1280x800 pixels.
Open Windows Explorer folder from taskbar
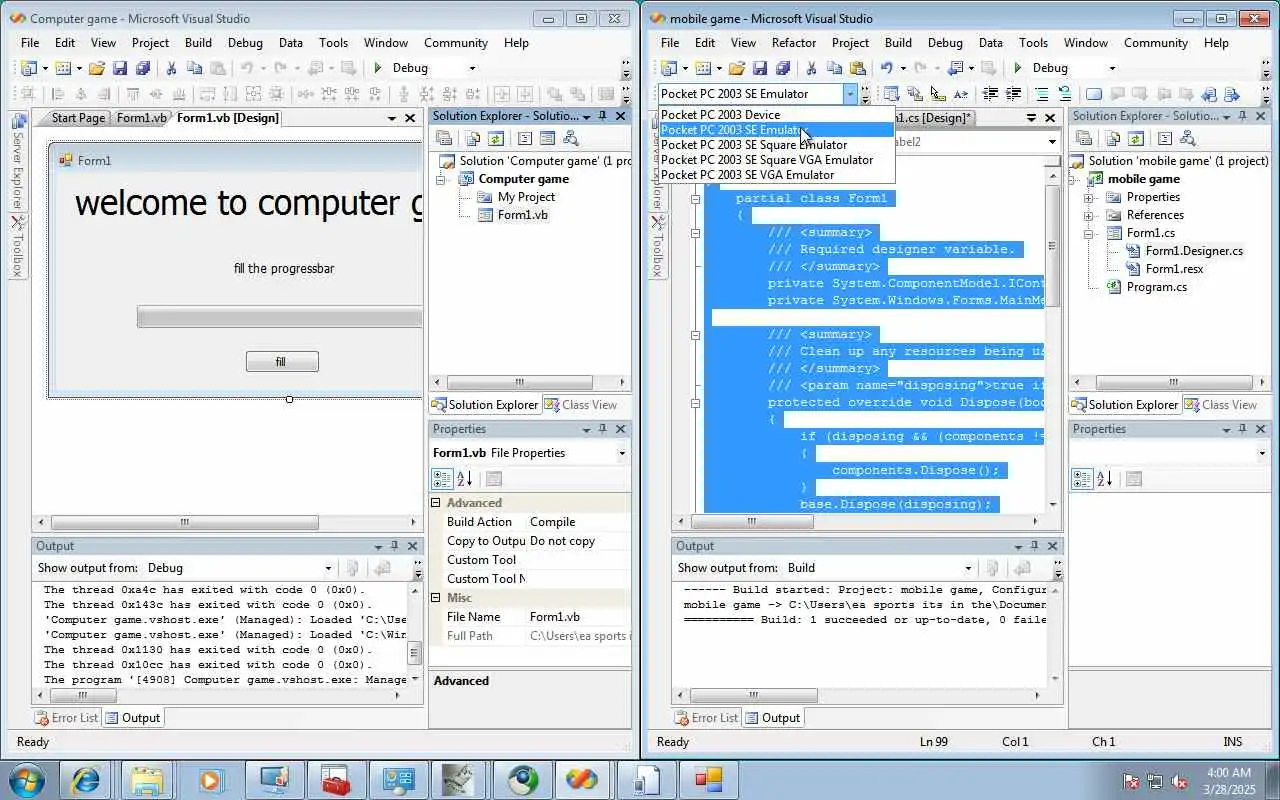pos(147,779)
